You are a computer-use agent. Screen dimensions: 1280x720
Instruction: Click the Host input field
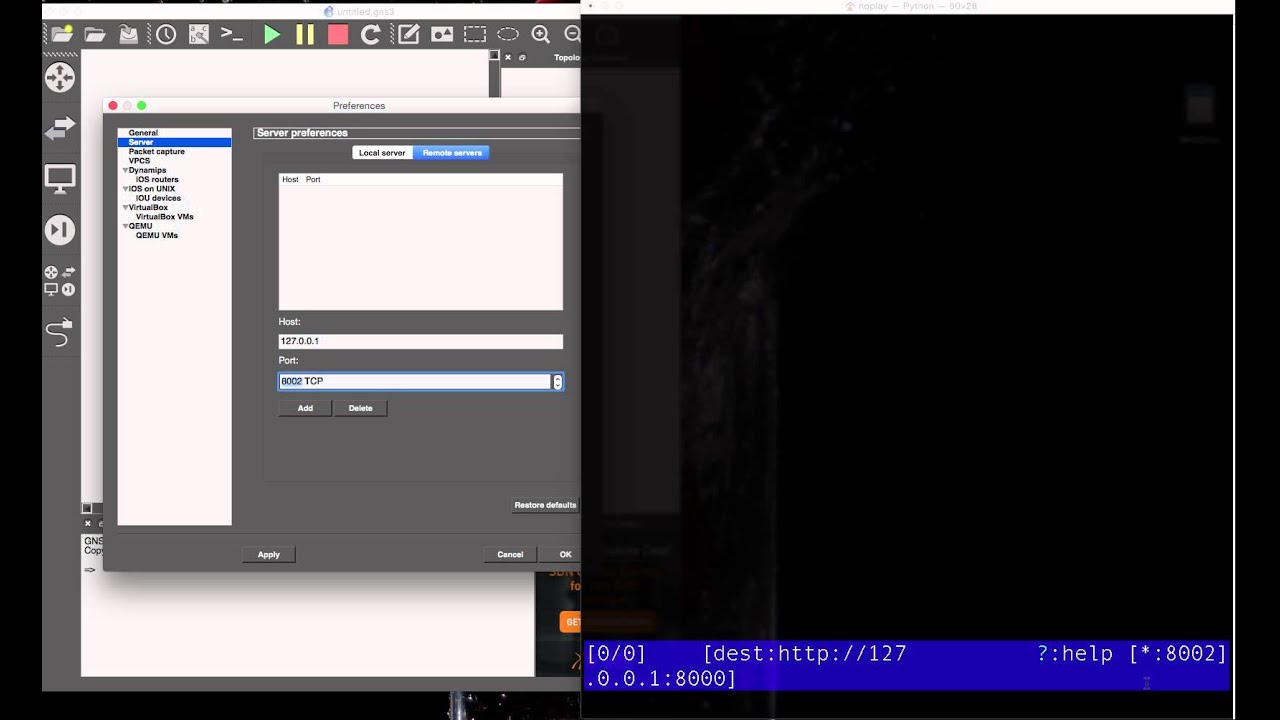click(x=420, y=341)
